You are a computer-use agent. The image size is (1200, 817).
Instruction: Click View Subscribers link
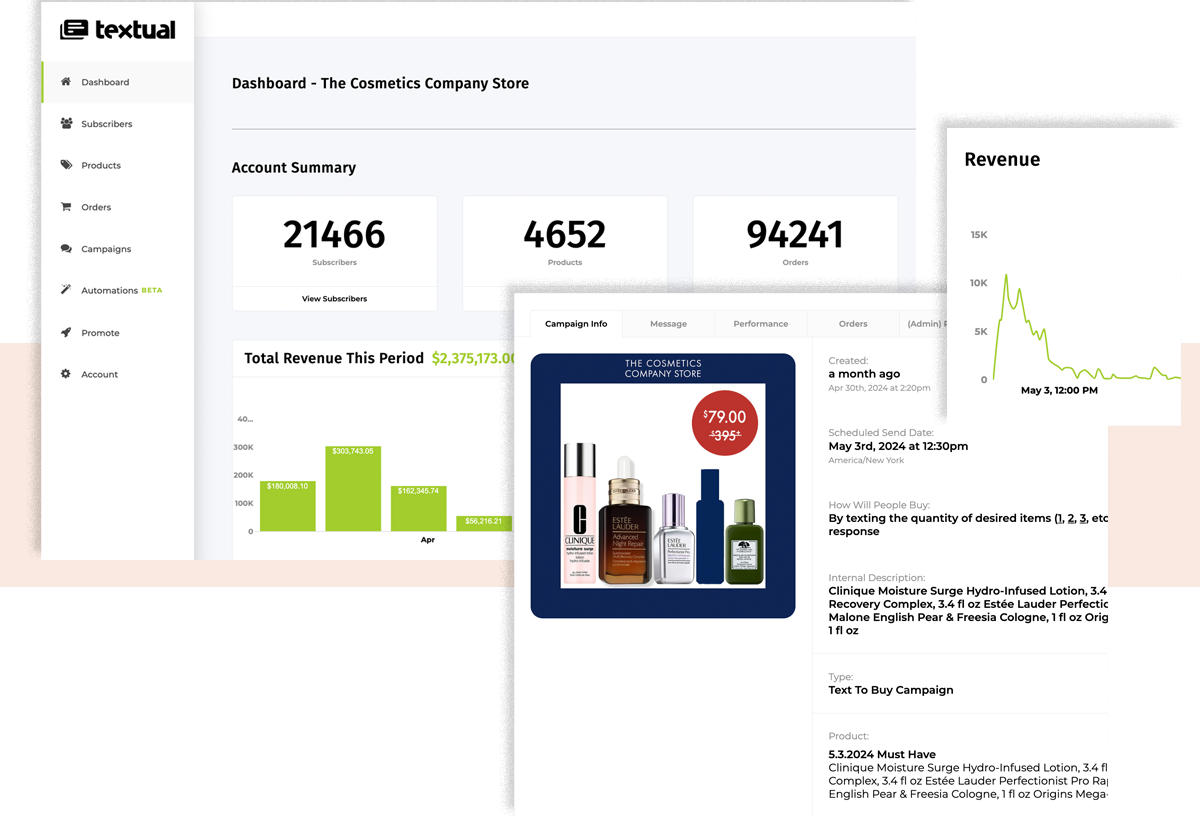click(334, 299)
